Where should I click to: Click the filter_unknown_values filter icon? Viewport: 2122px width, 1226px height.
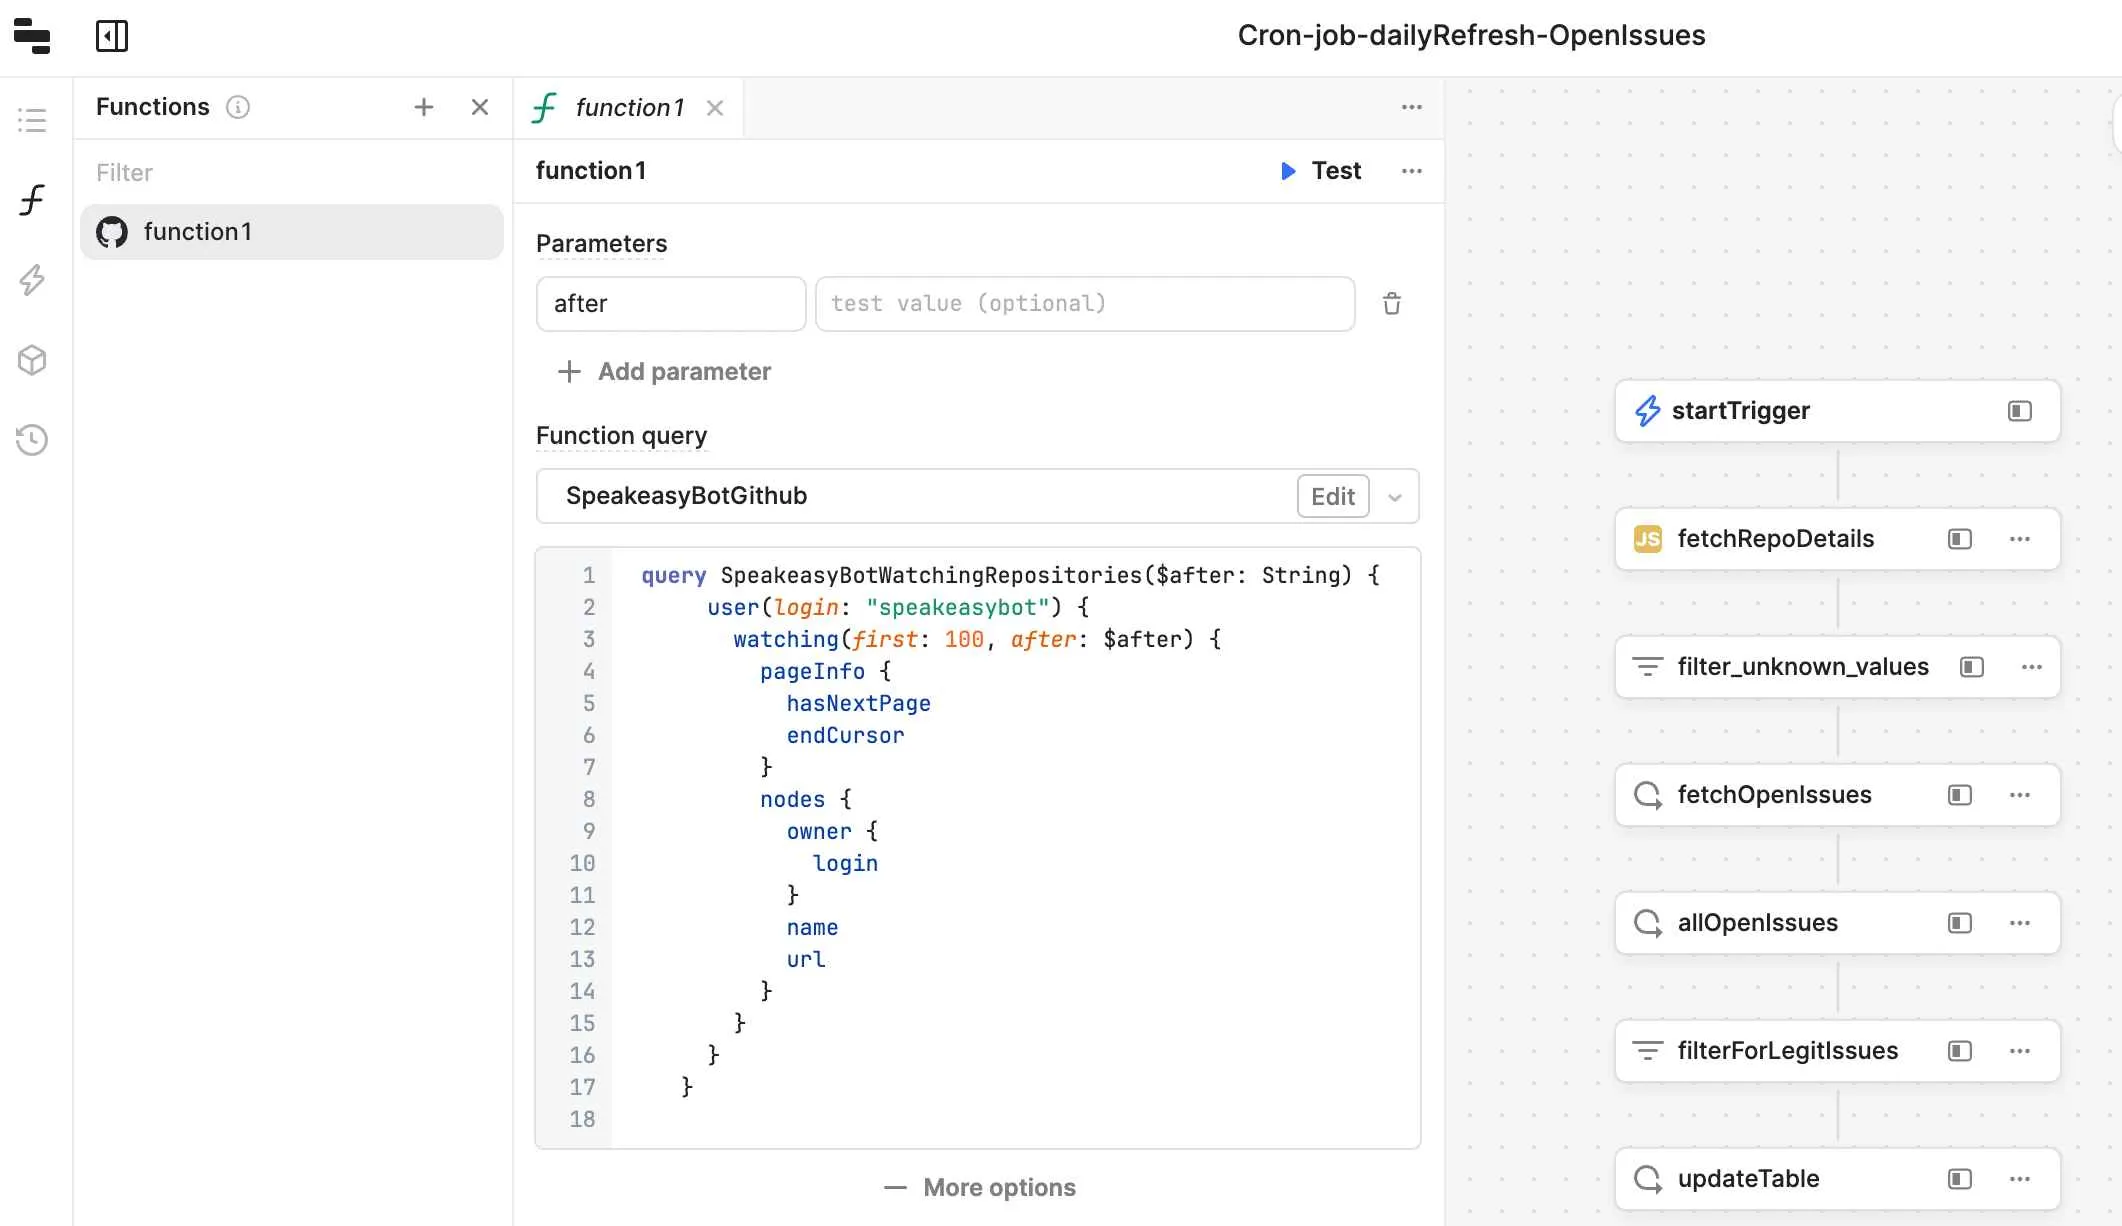click(1647, 667)
